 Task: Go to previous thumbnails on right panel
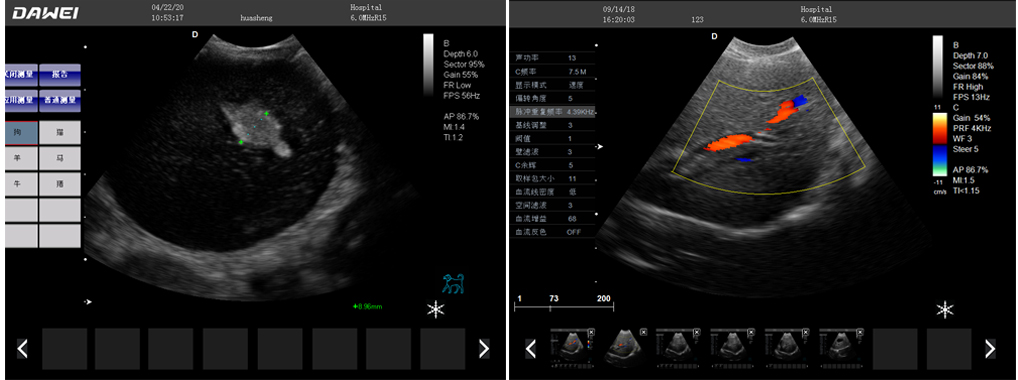(x=530, y=349)
